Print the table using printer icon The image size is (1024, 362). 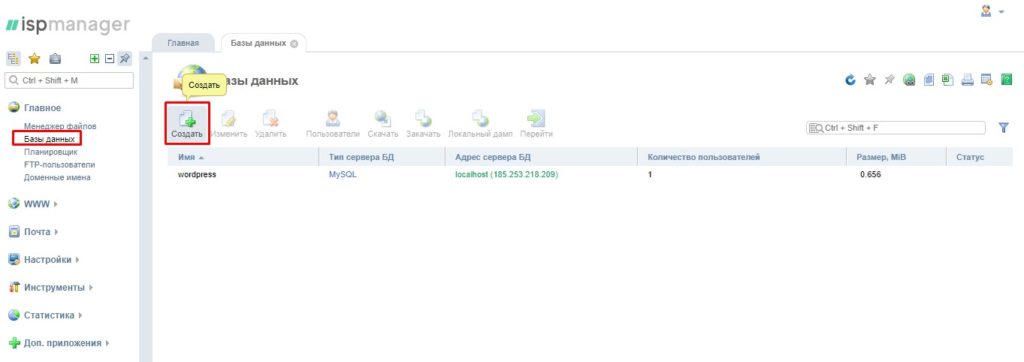967,80
